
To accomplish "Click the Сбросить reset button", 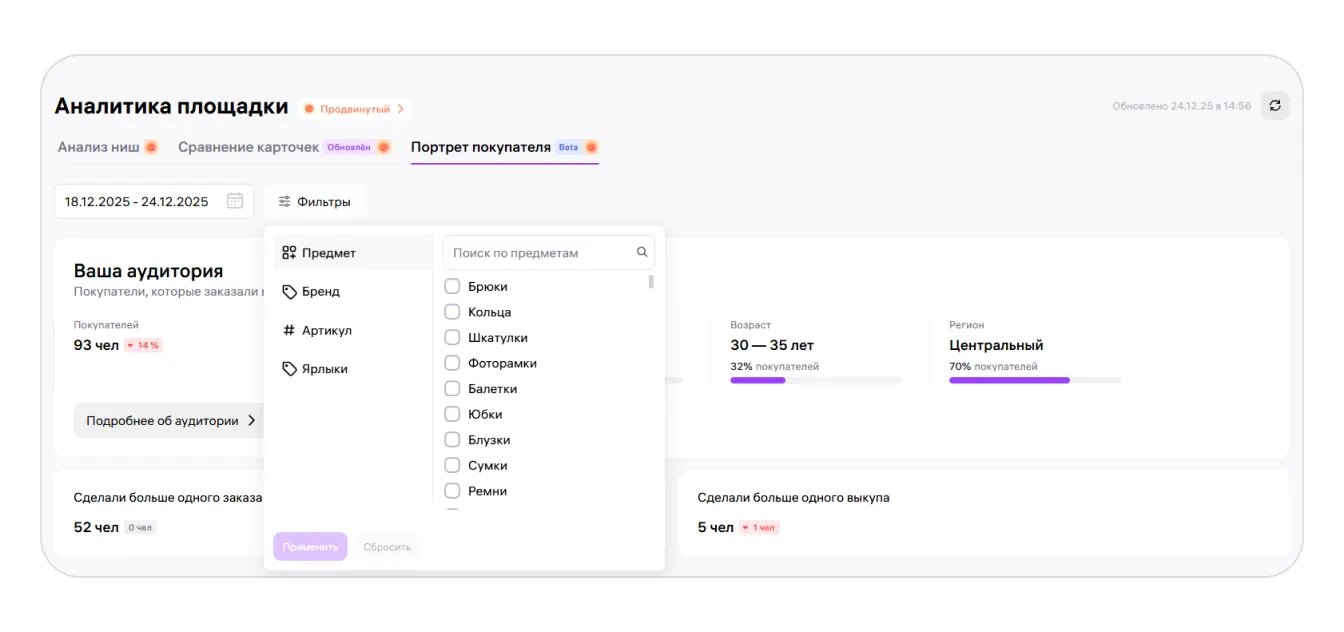I will point(387,547).
